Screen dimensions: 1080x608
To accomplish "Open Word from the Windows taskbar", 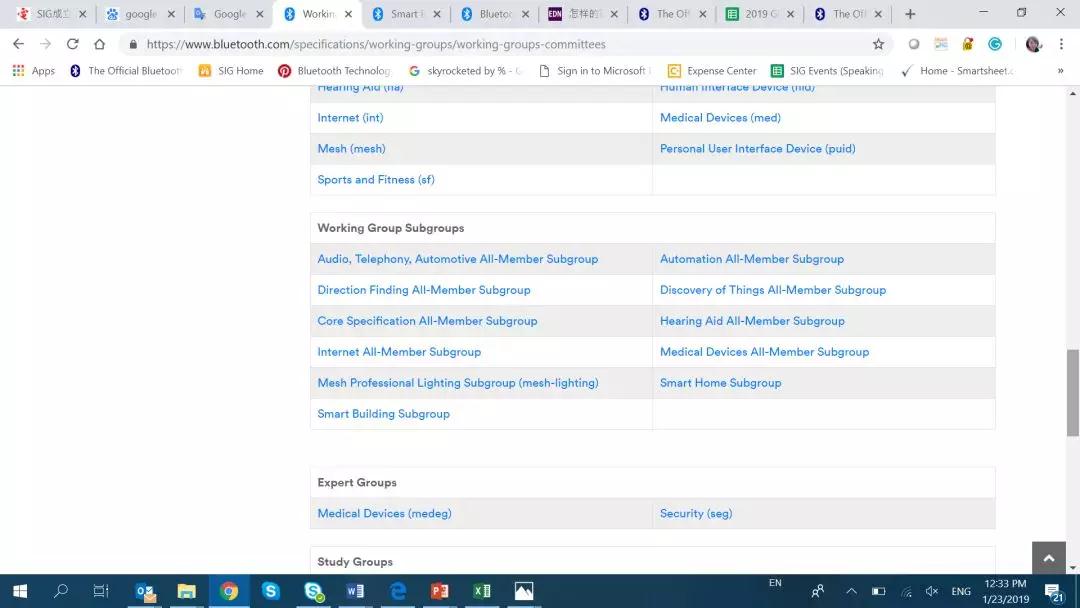I will [x=355, y=591].
